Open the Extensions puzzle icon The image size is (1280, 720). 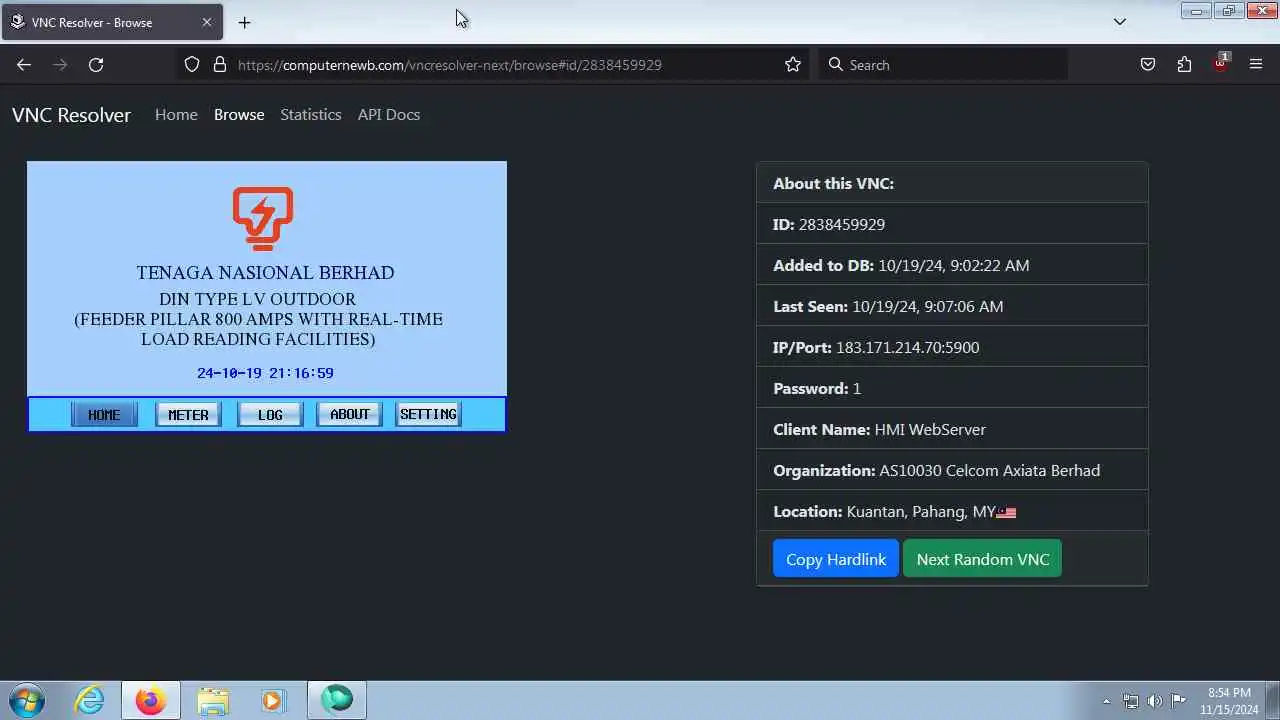point(1184,65)
